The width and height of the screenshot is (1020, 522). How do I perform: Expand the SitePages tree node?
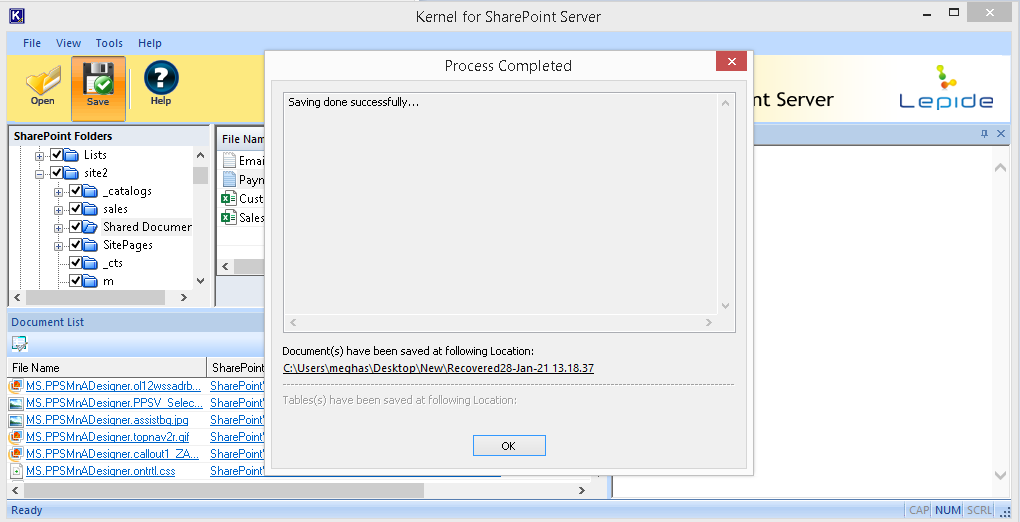pyautogui.click(x=59, y=246)
